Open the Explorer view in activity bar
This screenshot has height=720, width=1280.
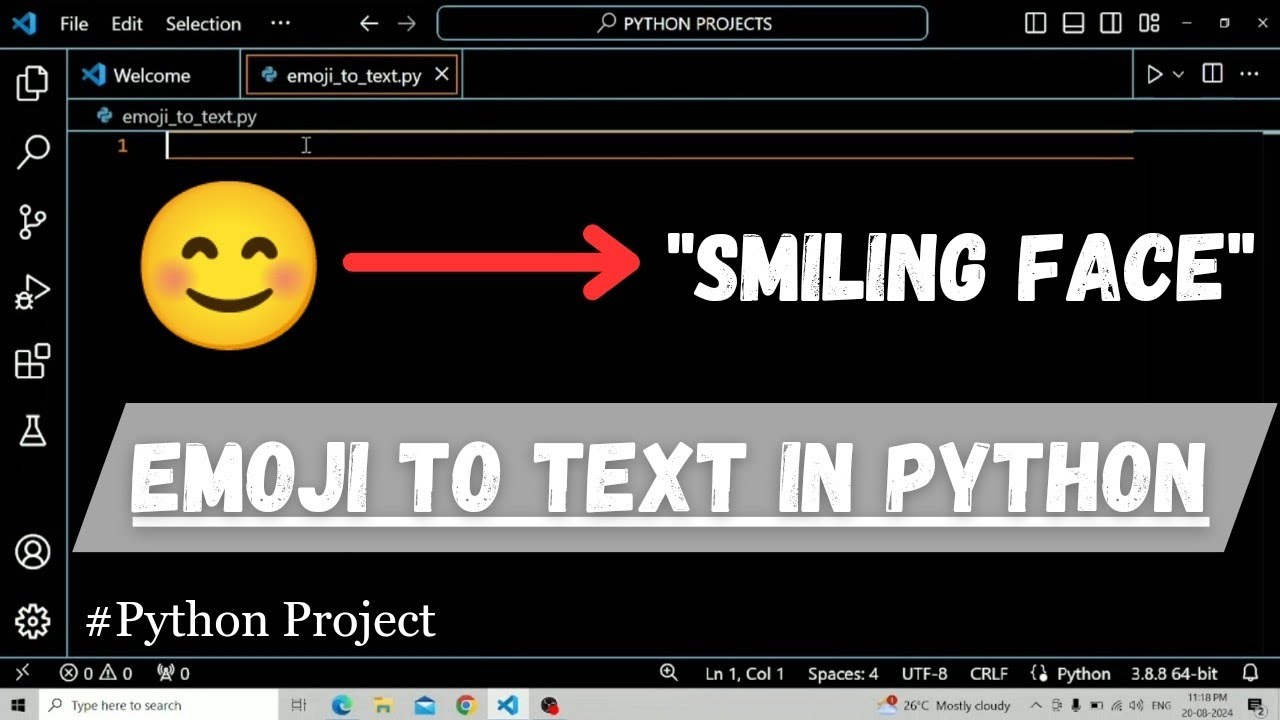[32, 83]
